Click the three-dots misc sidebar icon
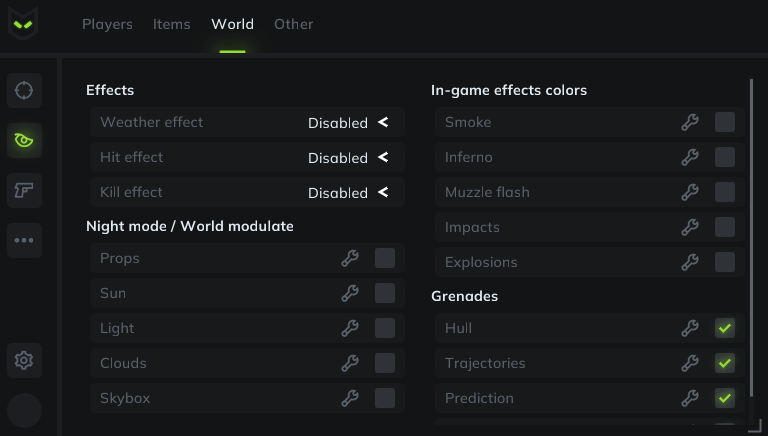768x436 pixels. 24,240
